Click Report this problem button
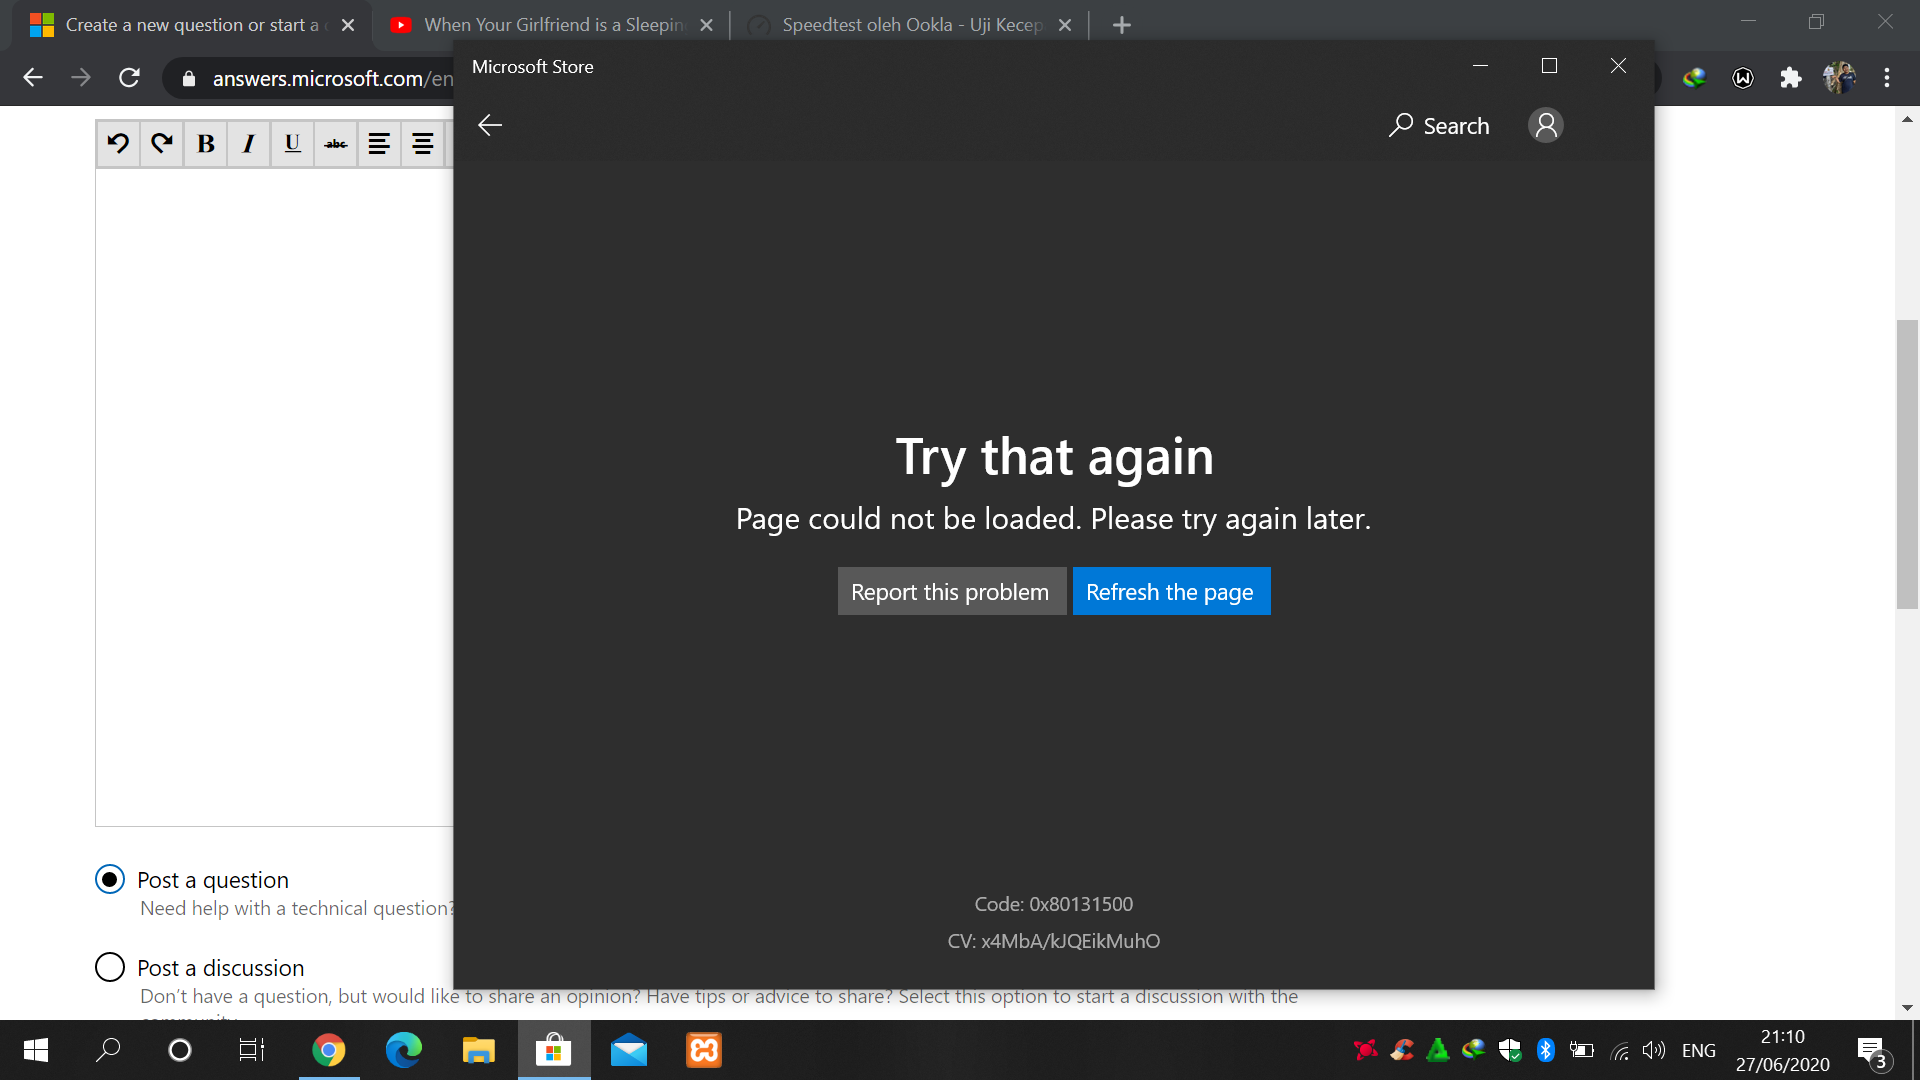 tap(951, 591)
